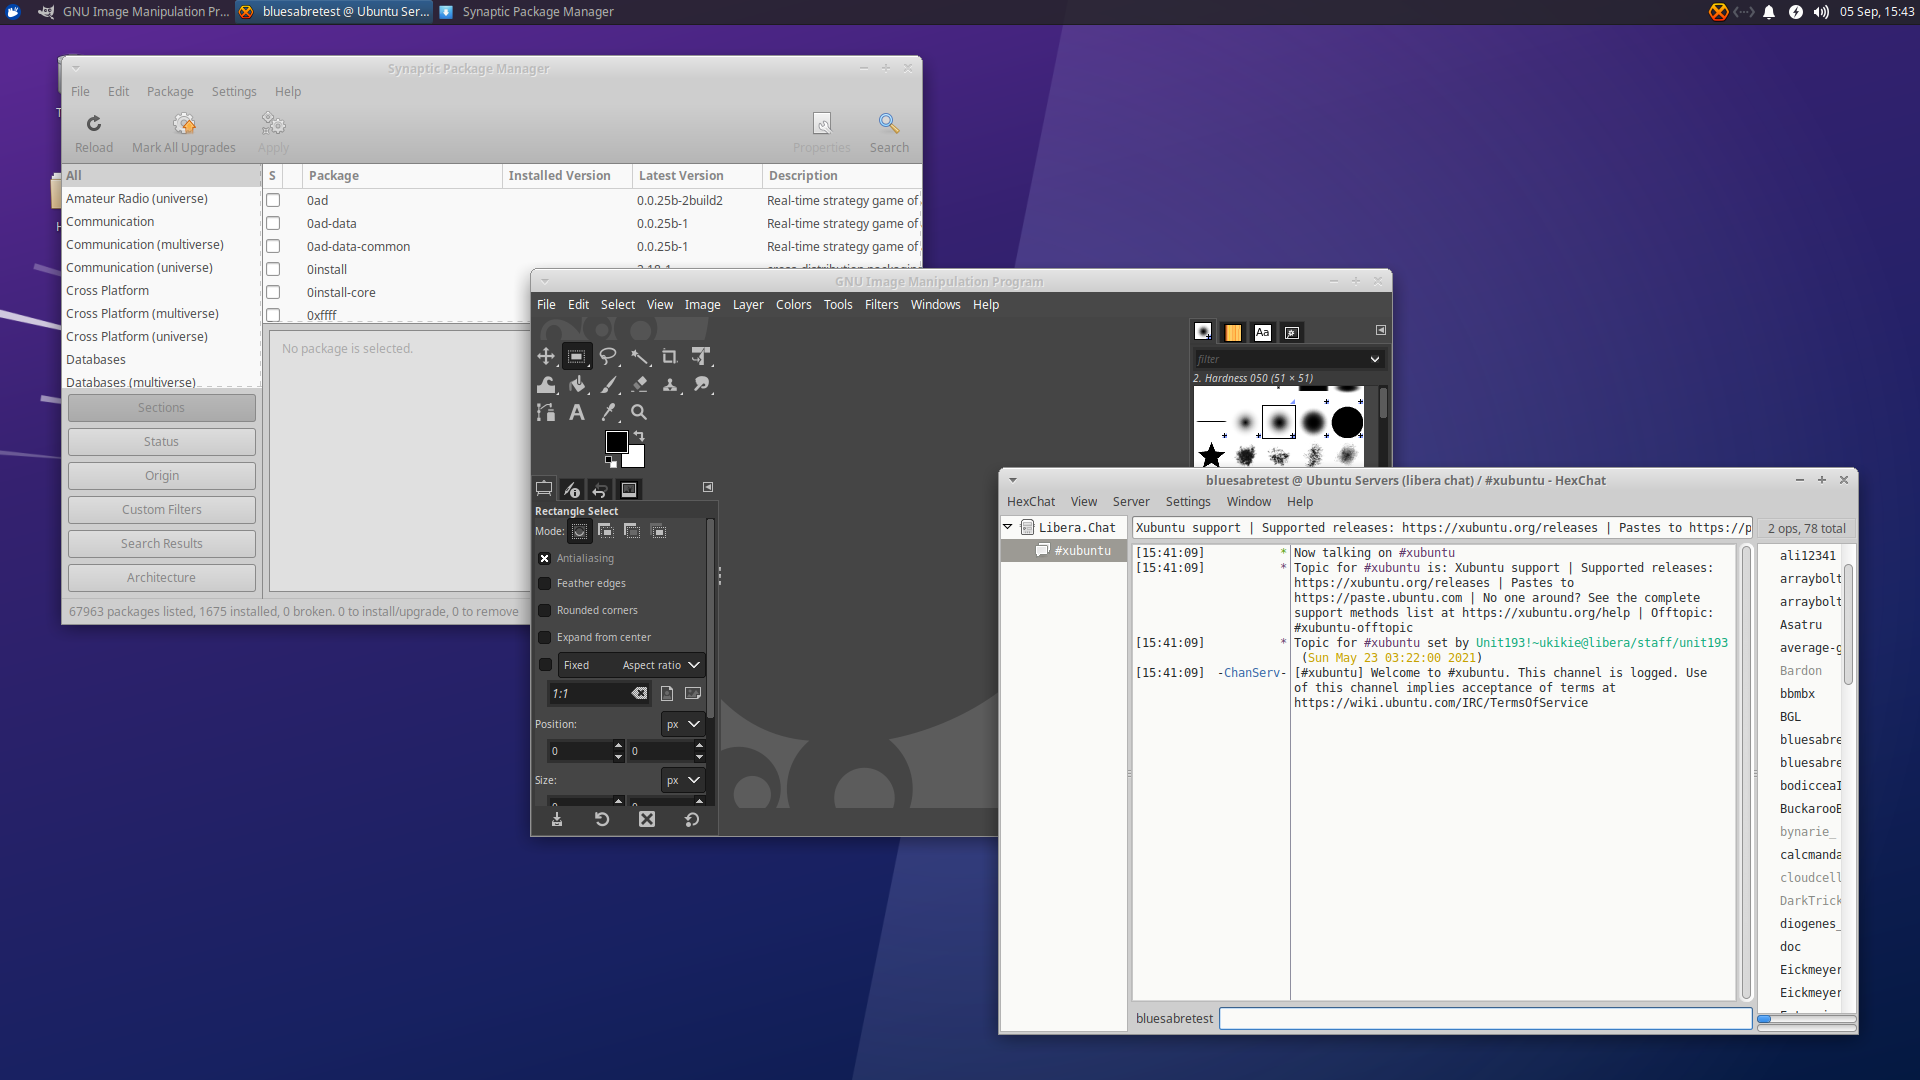Open the Filters menu in GIMP

881,304
